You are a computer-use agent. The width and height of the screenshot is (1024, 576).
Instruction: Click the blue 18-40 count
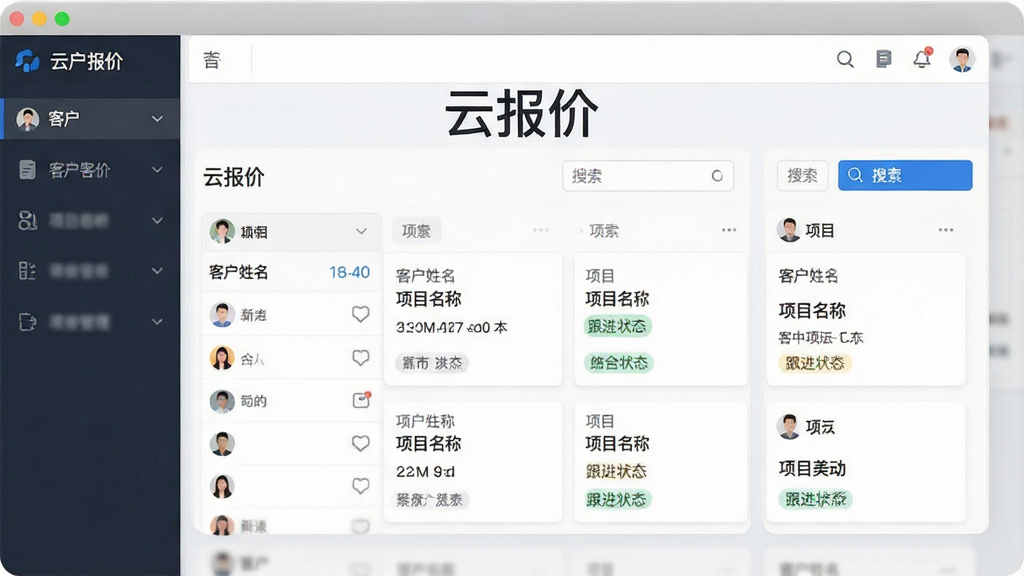coord(349,272)
